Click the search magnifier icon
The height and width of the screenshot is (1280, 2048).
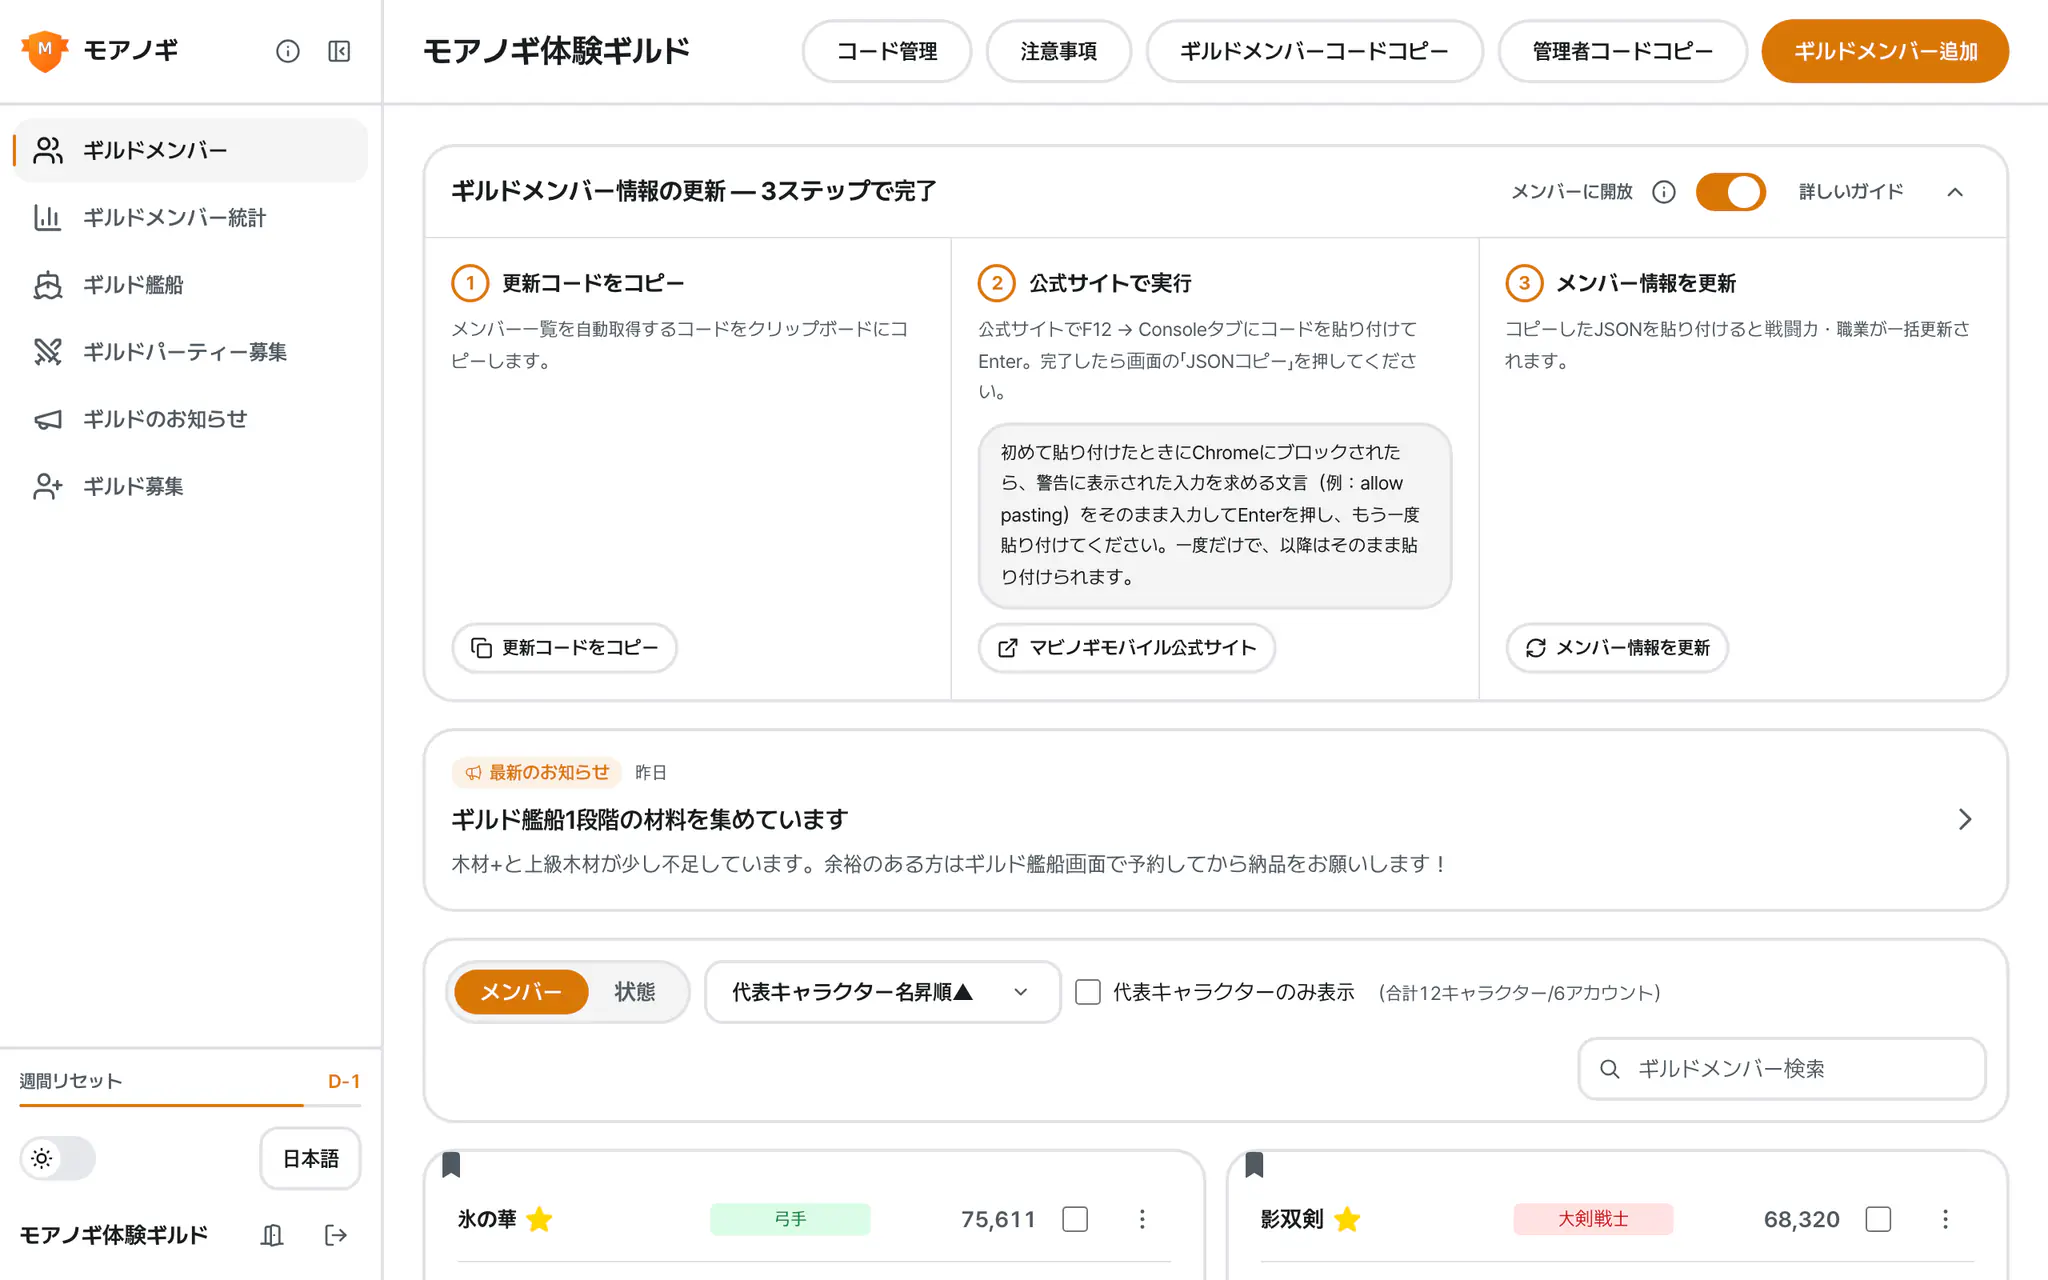[x=1609, y=1069]
